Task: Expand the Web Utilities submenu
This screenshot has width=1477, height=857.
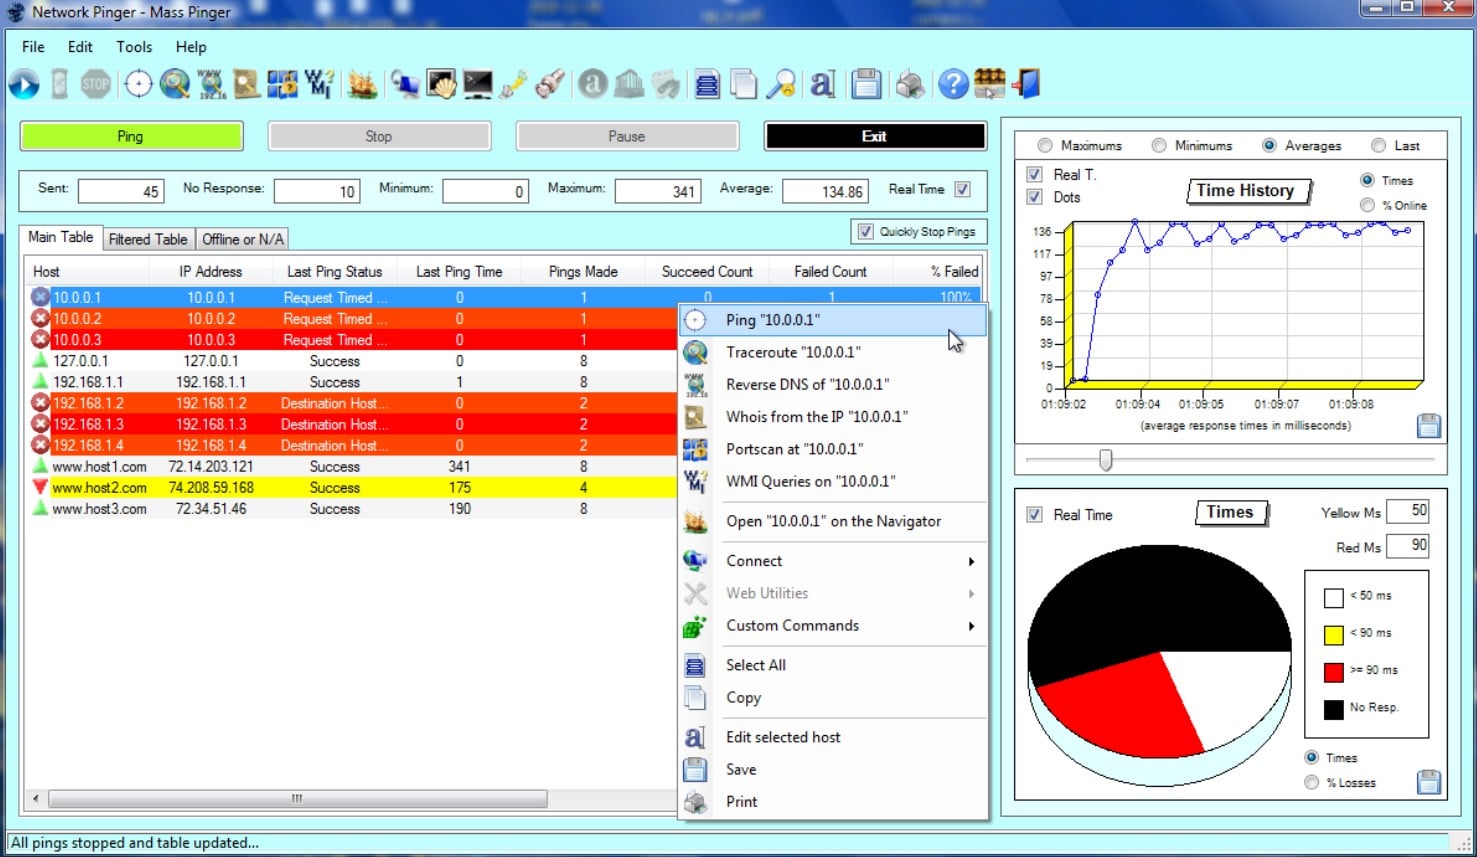Action: click(x=833, y=593)
